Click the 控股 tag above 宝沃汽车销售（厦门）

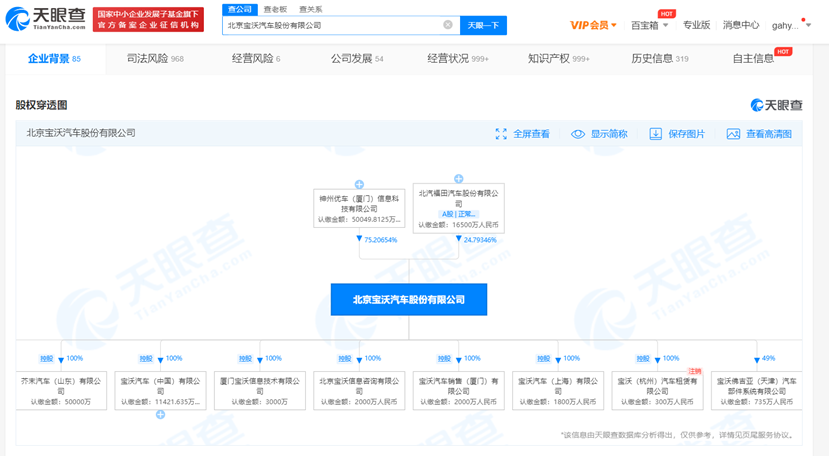(444, 358)
